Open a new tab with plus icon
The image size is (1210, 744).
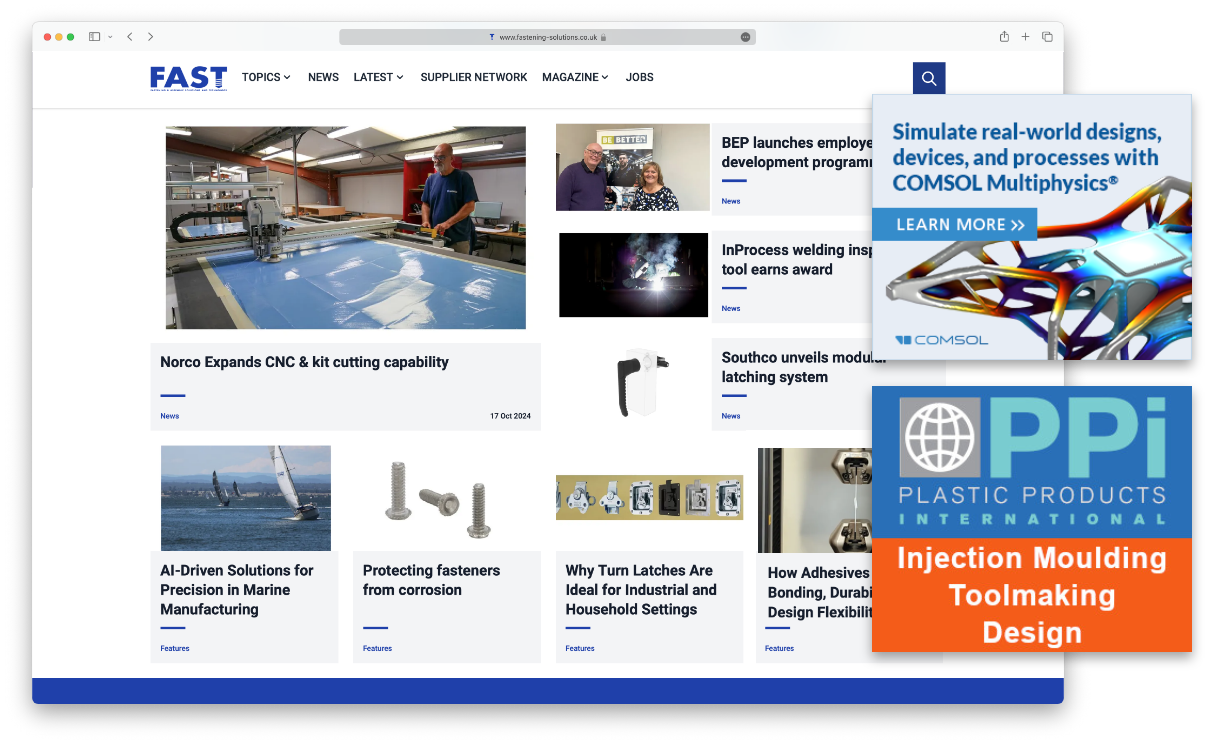(x=1025, y=37)
